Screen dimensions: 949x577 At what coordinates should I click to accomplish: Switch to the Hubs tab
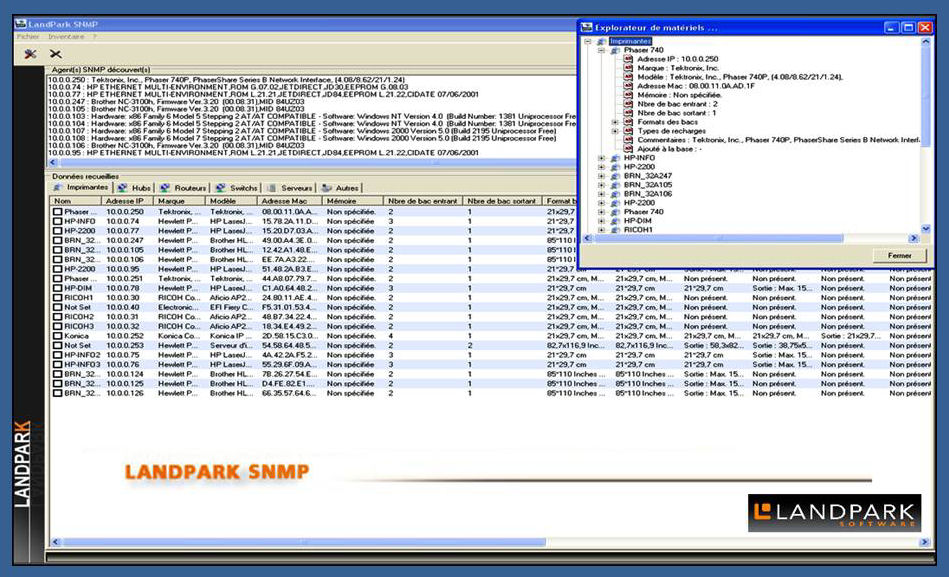tap(134, 188)
